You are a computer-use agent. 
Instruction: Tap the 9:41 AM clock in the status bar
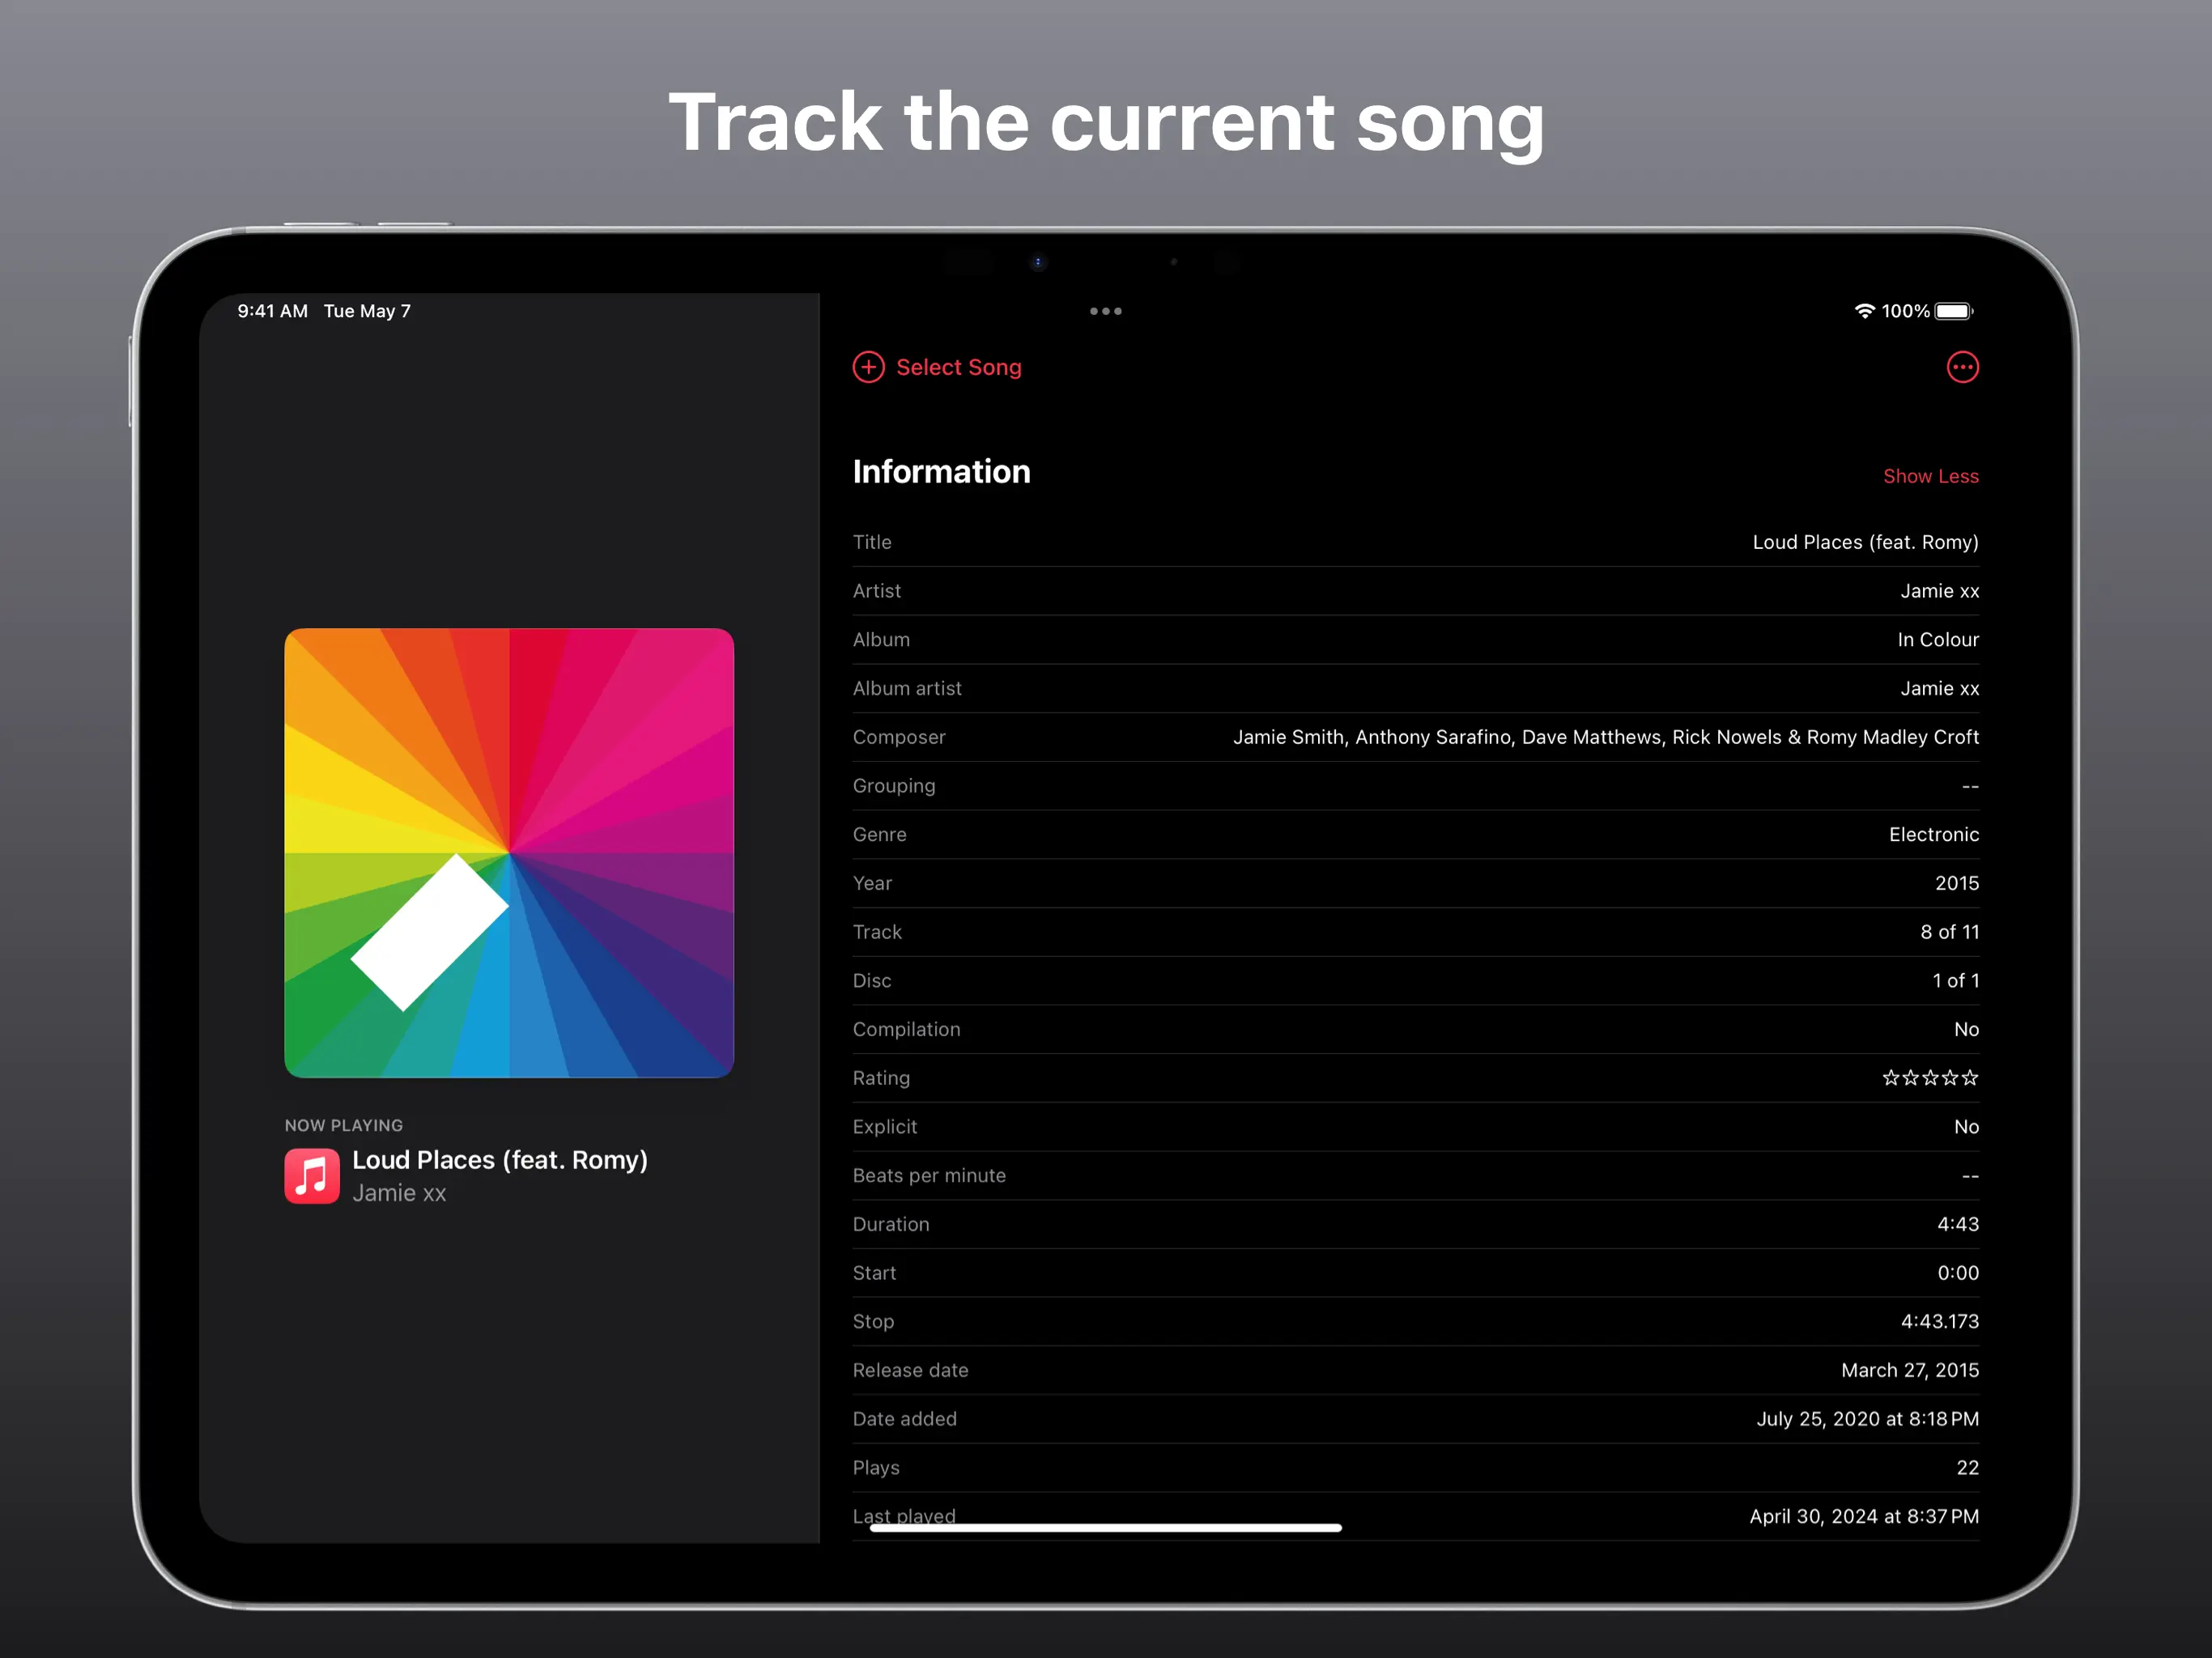[x=272, y=311]
